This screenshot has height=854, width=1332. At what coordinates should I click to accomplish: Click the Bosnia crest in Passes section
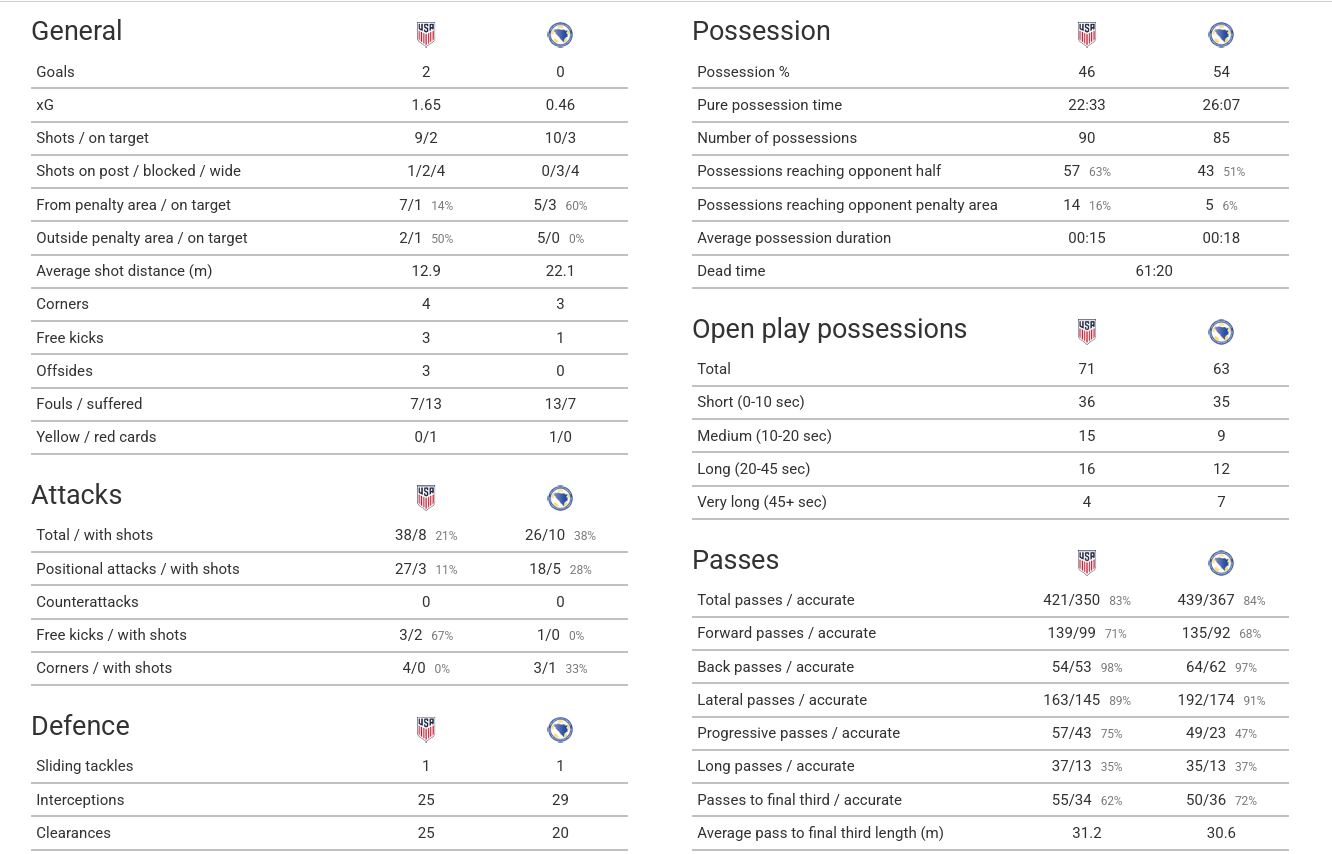point(1221,563)
